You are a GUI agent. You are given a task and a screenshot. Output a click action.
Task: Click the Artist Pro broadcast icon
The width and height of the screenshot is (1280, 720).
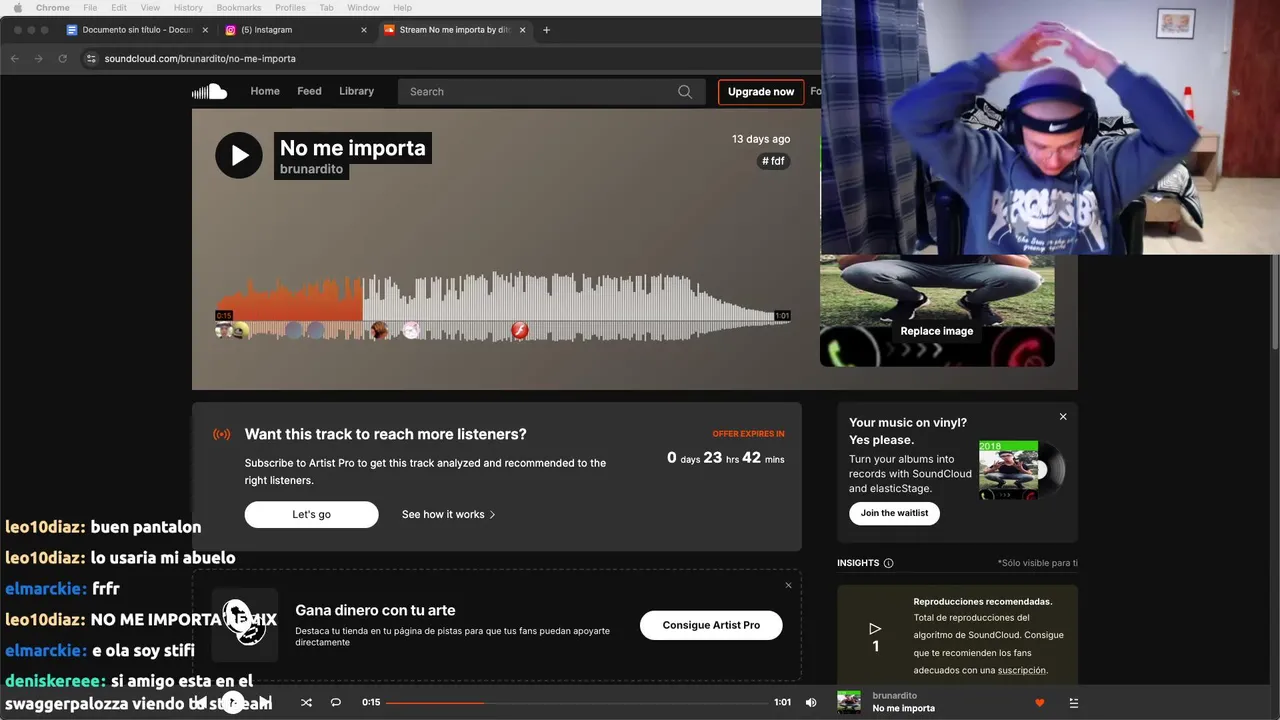[x=222, y=434]
